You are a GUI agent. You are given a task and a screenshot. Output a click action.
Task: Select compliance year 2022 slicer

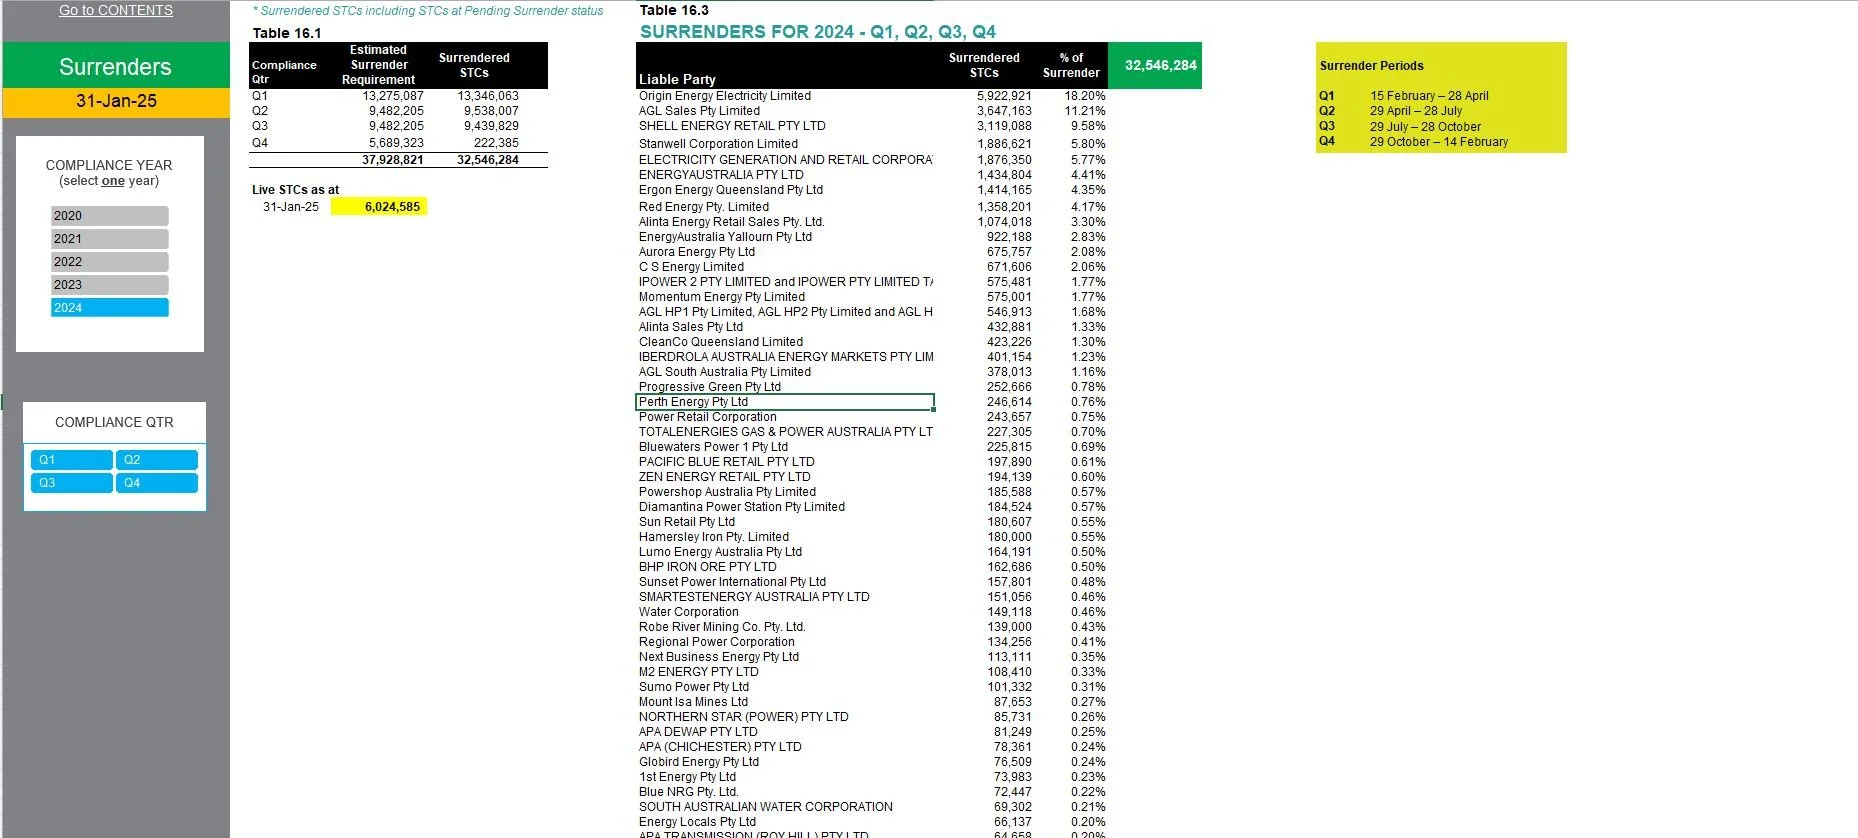[x=110, y=262]
